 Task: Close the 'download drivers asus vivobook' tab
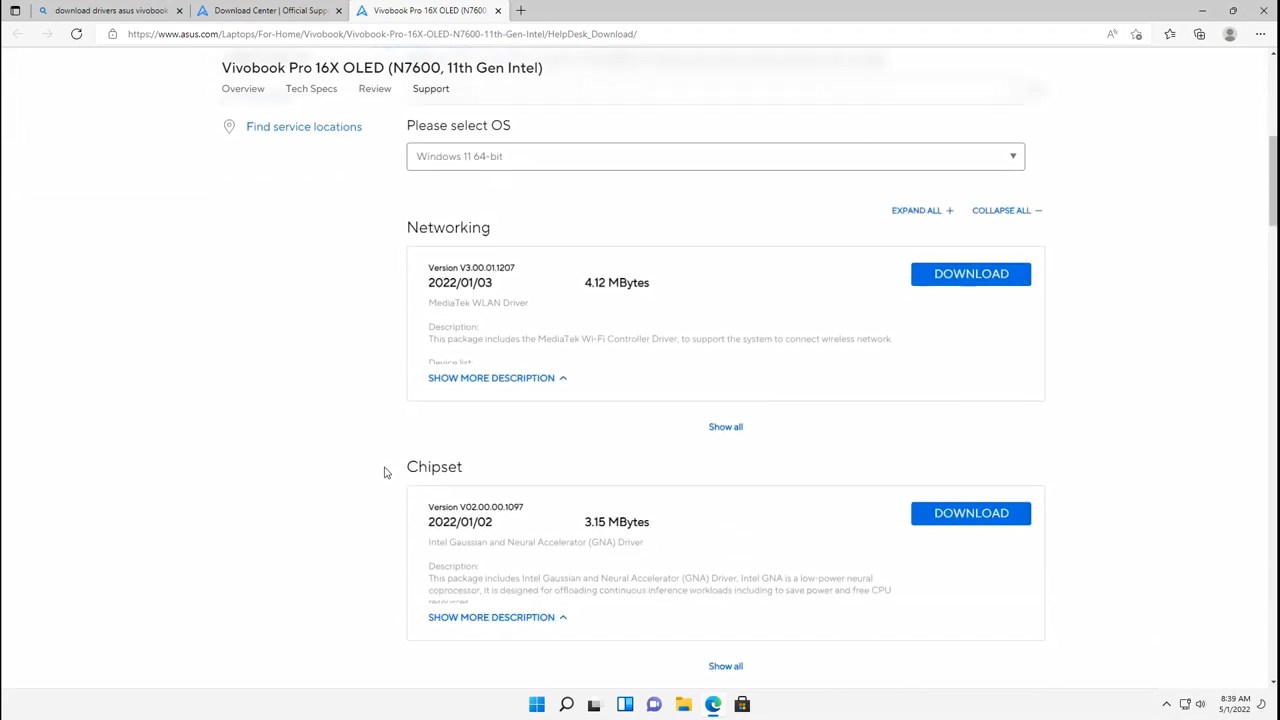[179, 11]
